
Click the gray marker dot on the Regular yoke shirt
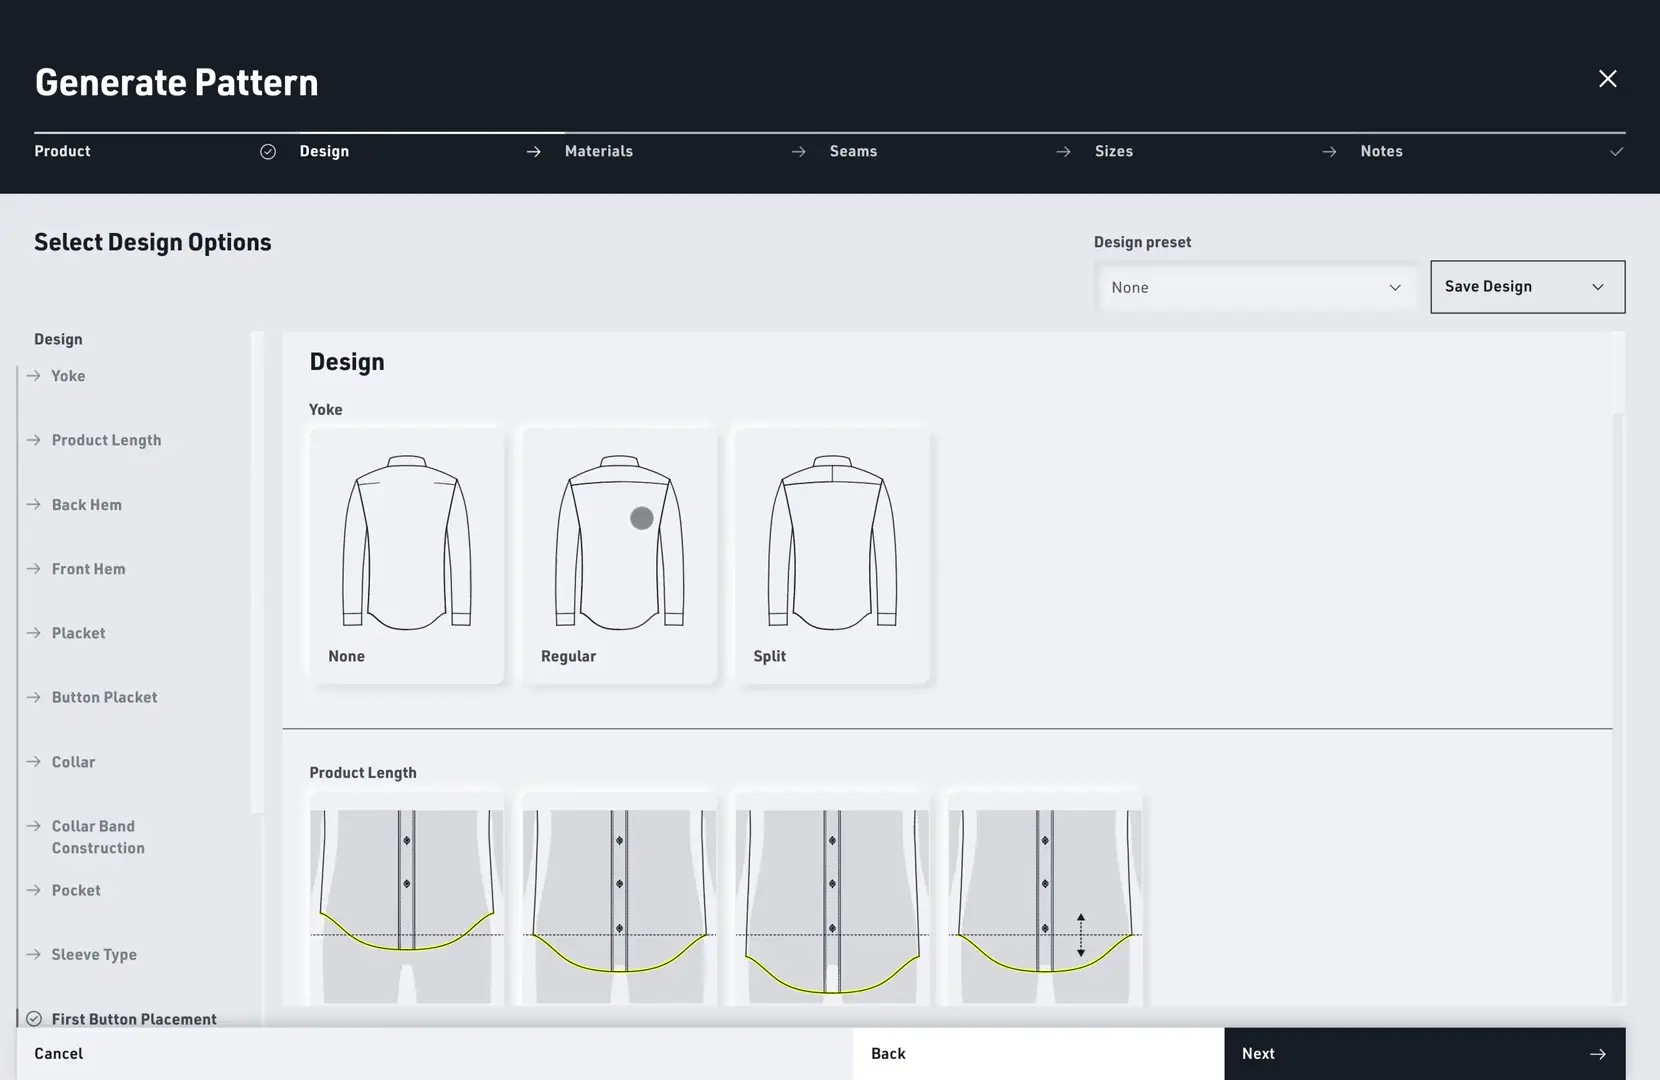click(640, 518)
